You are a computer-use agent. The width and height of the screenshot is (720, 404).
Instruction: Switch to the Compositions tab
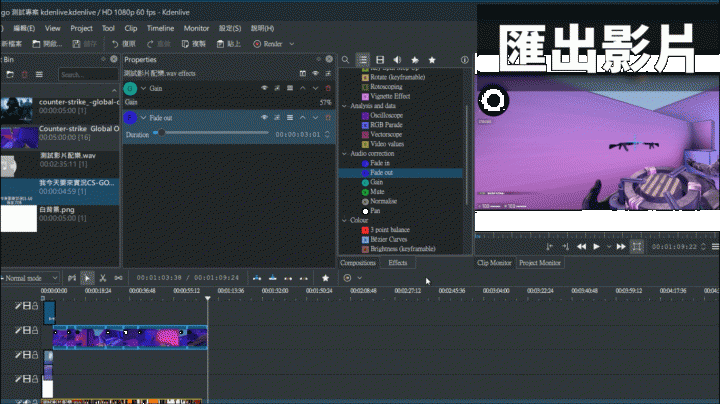358,263
